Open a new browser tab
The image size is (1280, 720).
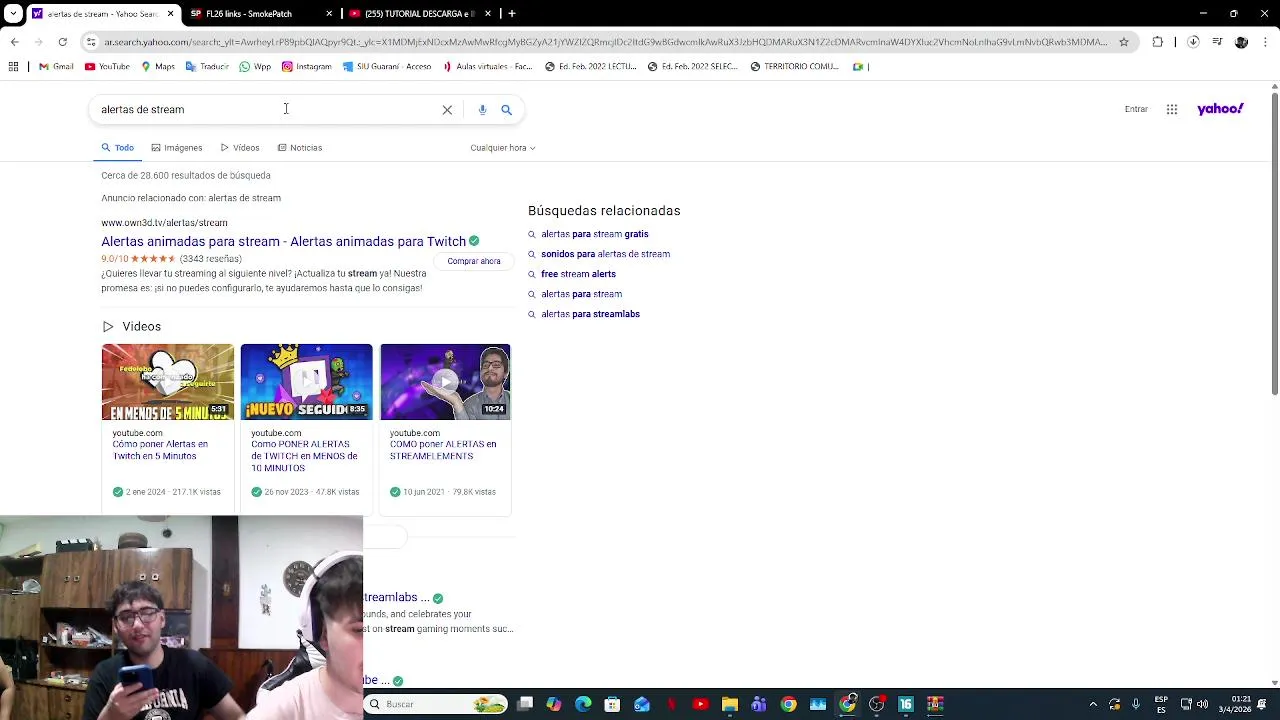point(512,14)
